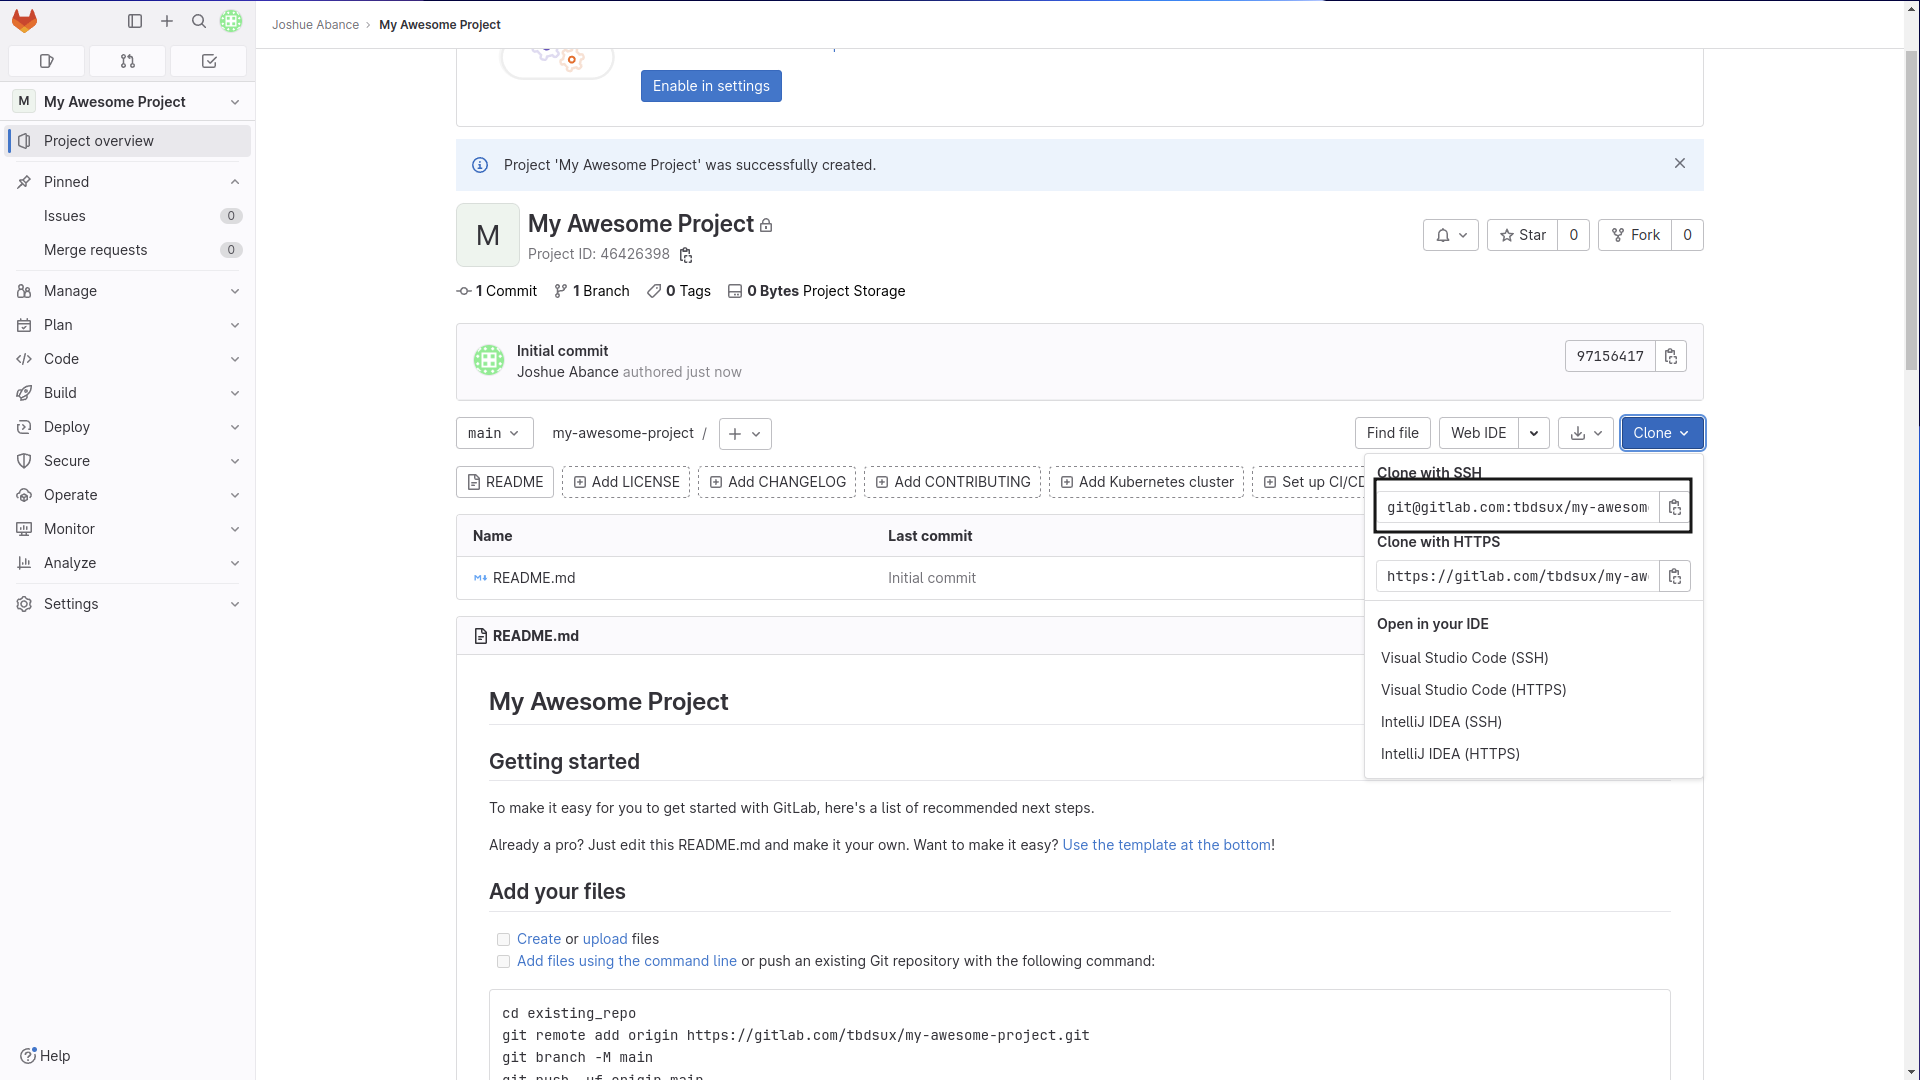Screen dimensions: 1920x1080
Task: Copy the project ID icon
Action: pos(686,255)
